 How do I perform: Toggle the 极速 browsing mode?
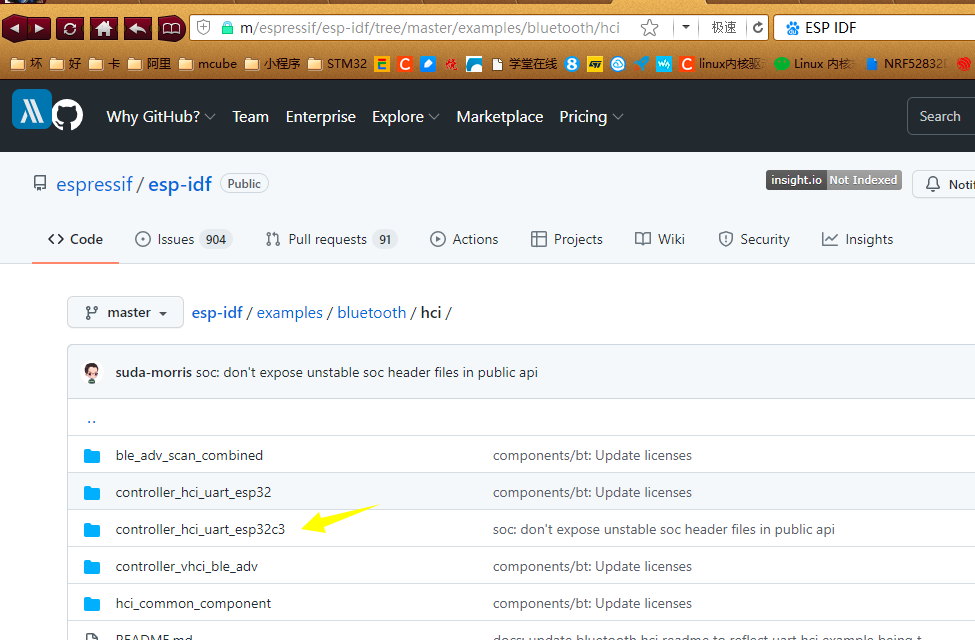click(x=724, y=27)
